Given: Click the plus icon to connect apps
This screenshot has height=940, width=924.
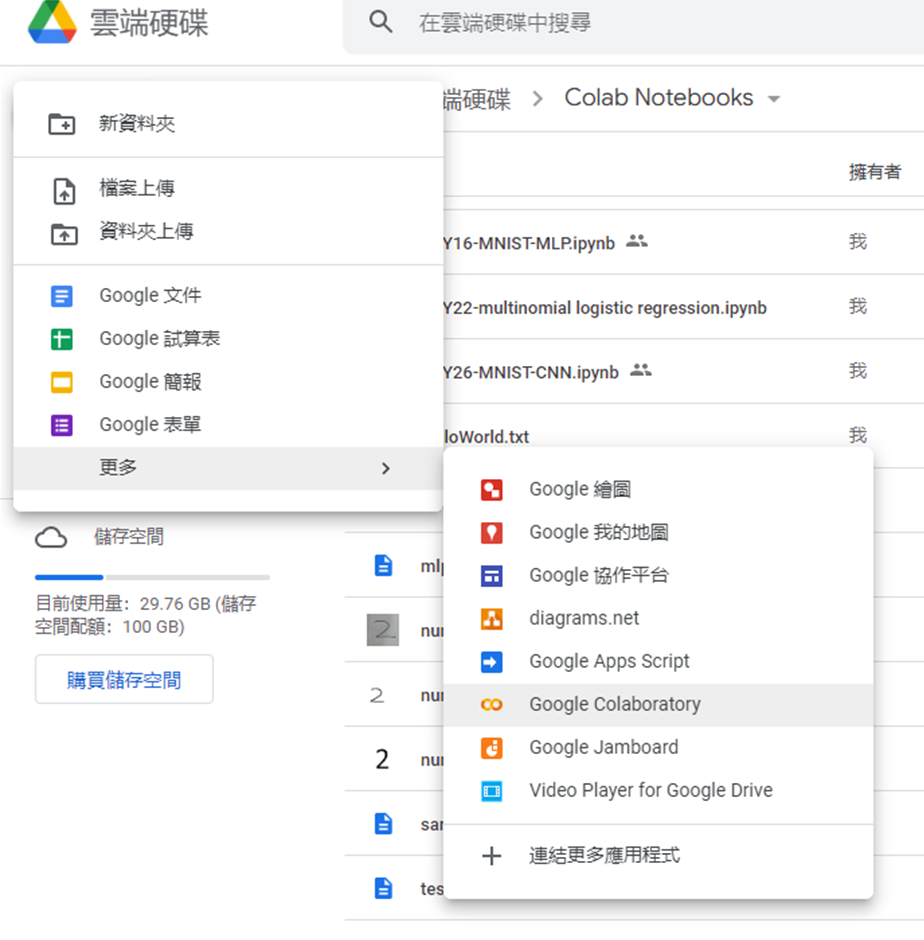Looking at the screenshot, I should [492, 856].
